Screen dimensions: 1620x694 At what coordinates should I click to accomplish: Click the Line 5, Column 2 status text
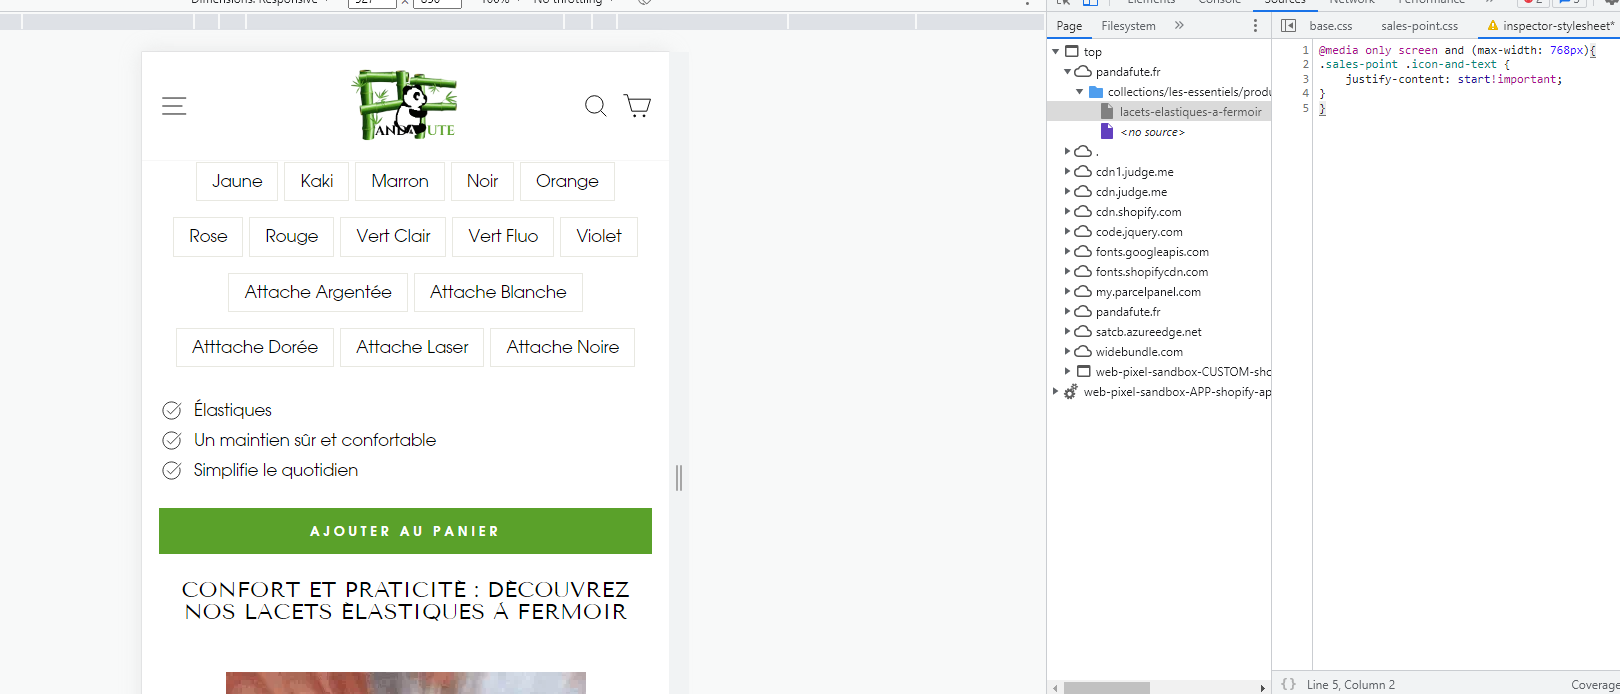[x=1350, y=685]
